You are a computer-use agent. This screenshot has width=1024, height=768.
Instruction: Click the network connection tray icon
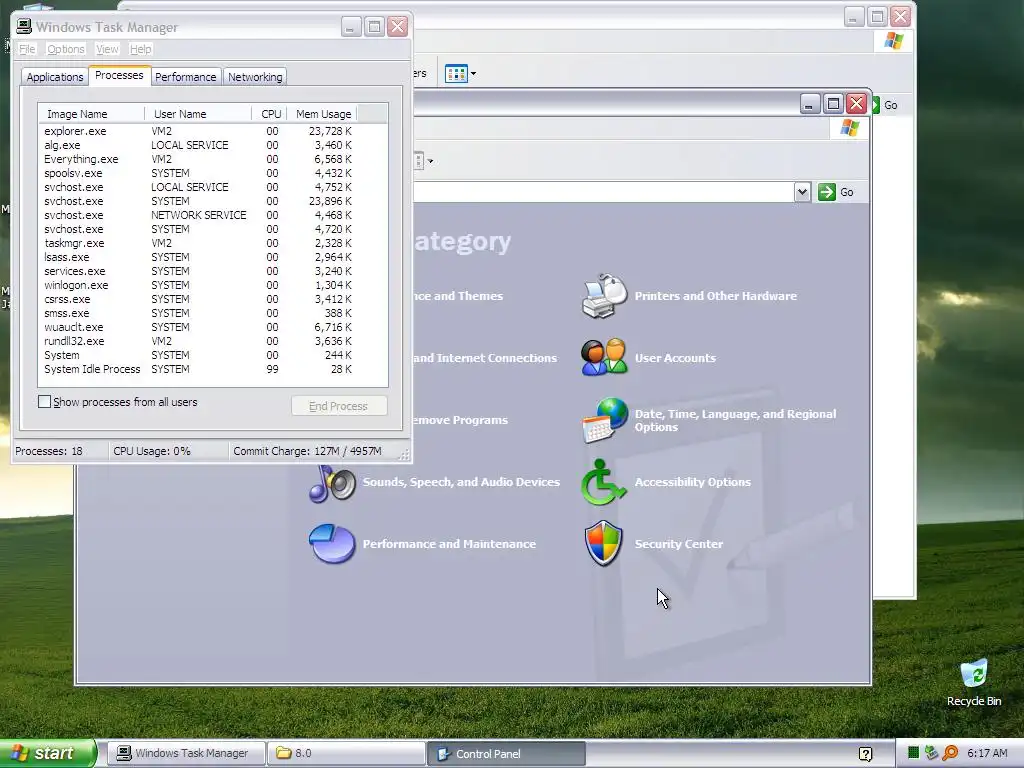(x=932, y=753)
